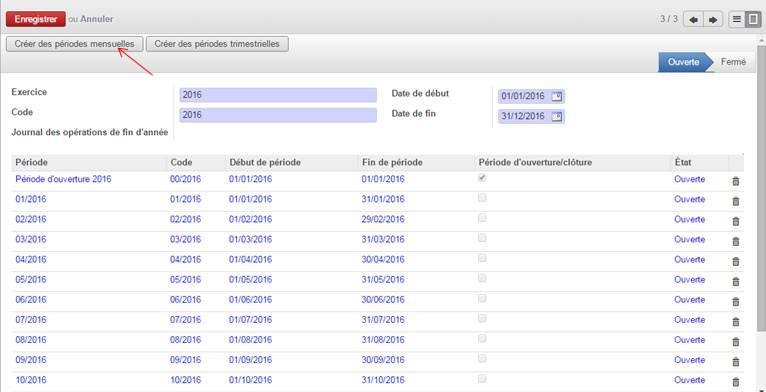Sort by Début de période column header

(x=264, y=162)
